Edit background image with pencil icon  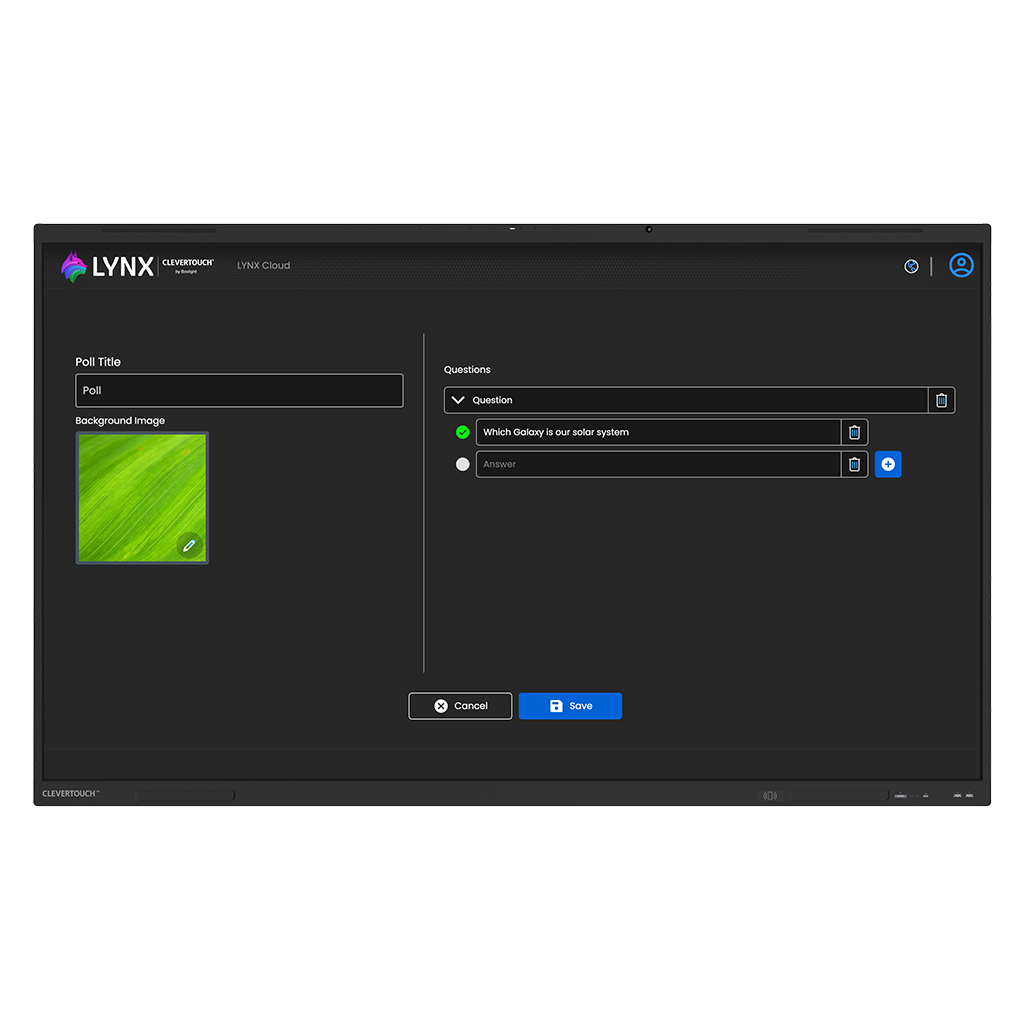[x=189, y=545]
